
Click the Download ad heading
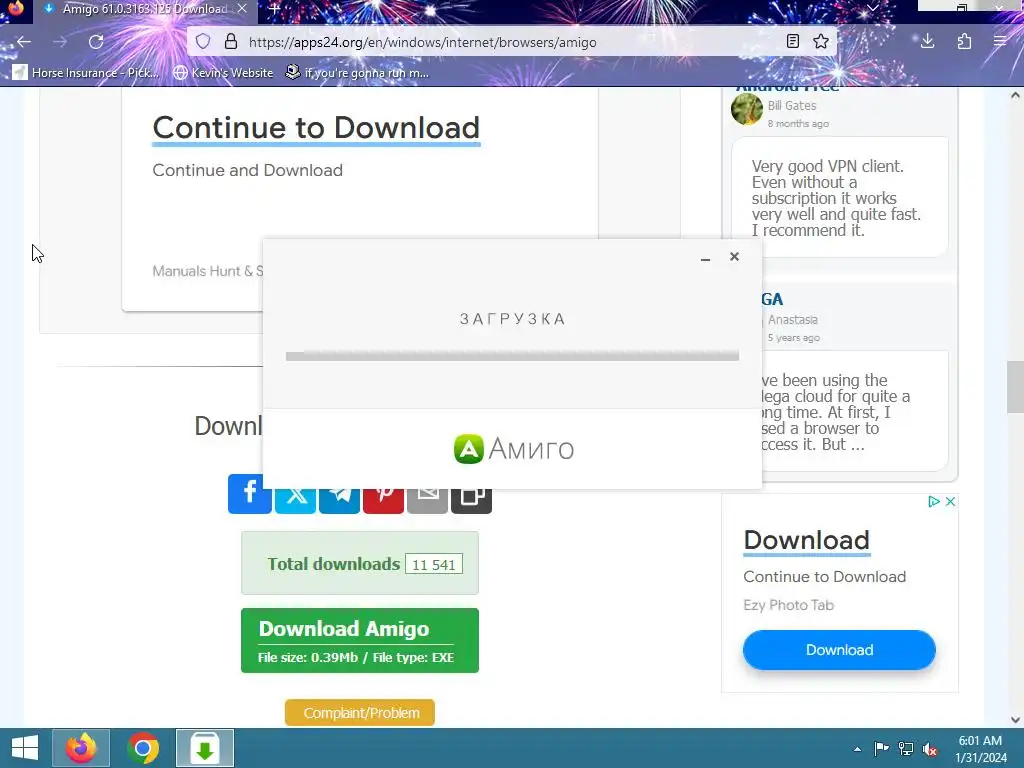[x=807, y=540]
